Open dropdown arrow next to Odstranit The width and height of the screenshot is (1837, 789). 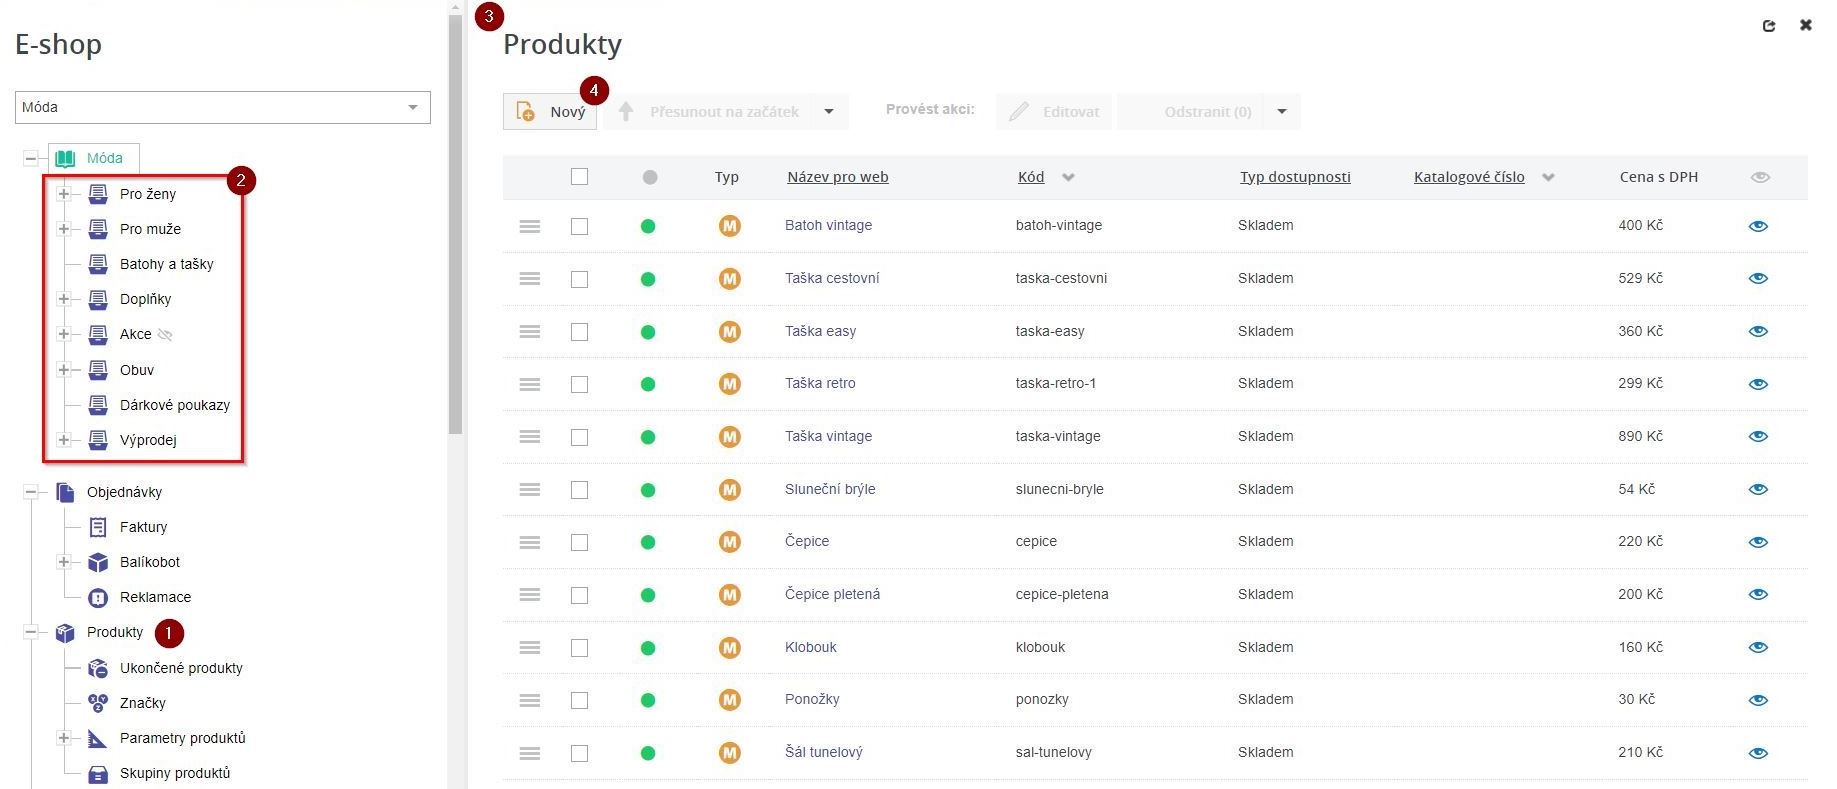1282,112
